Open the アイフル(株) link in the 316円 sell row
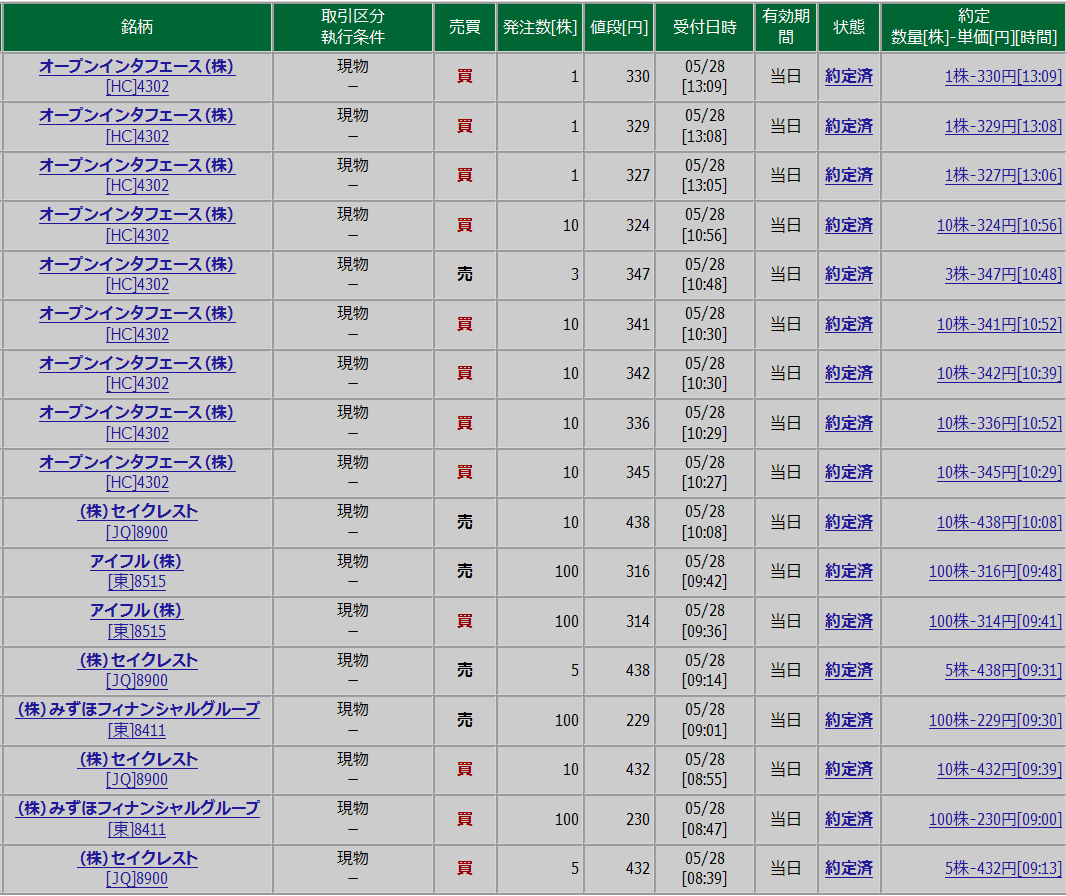Image resolution: width=1066 pixels, height=896 pixels. point(137,561)
